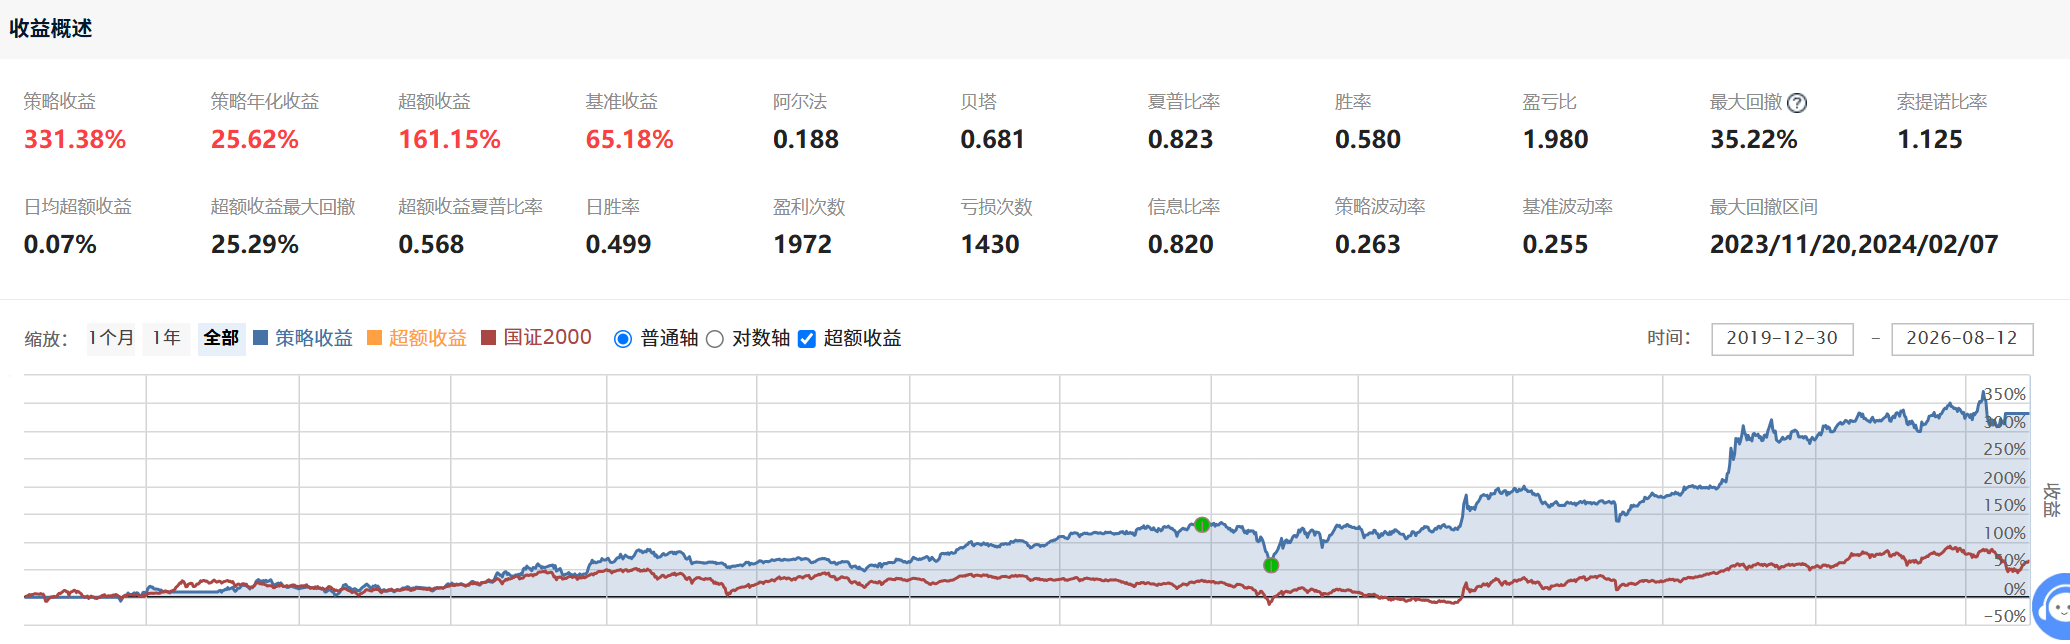Click the red 国证2000 legend square

488,338
